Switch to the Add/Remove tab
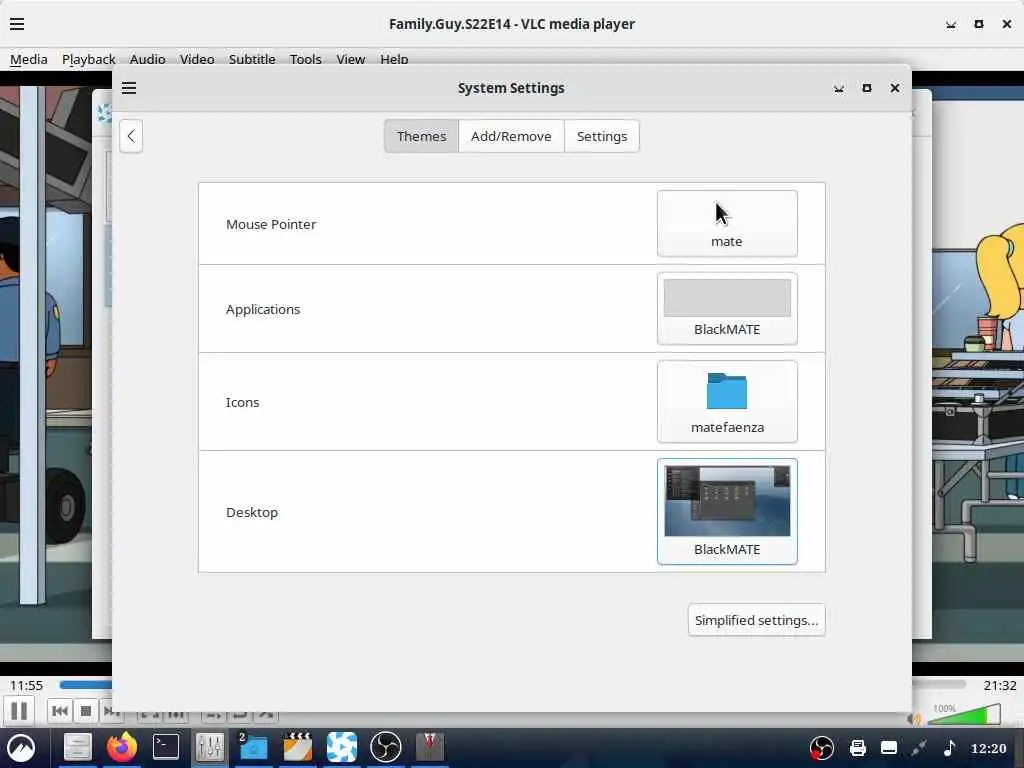This screenshot has height=768, width=1024. 511,136
